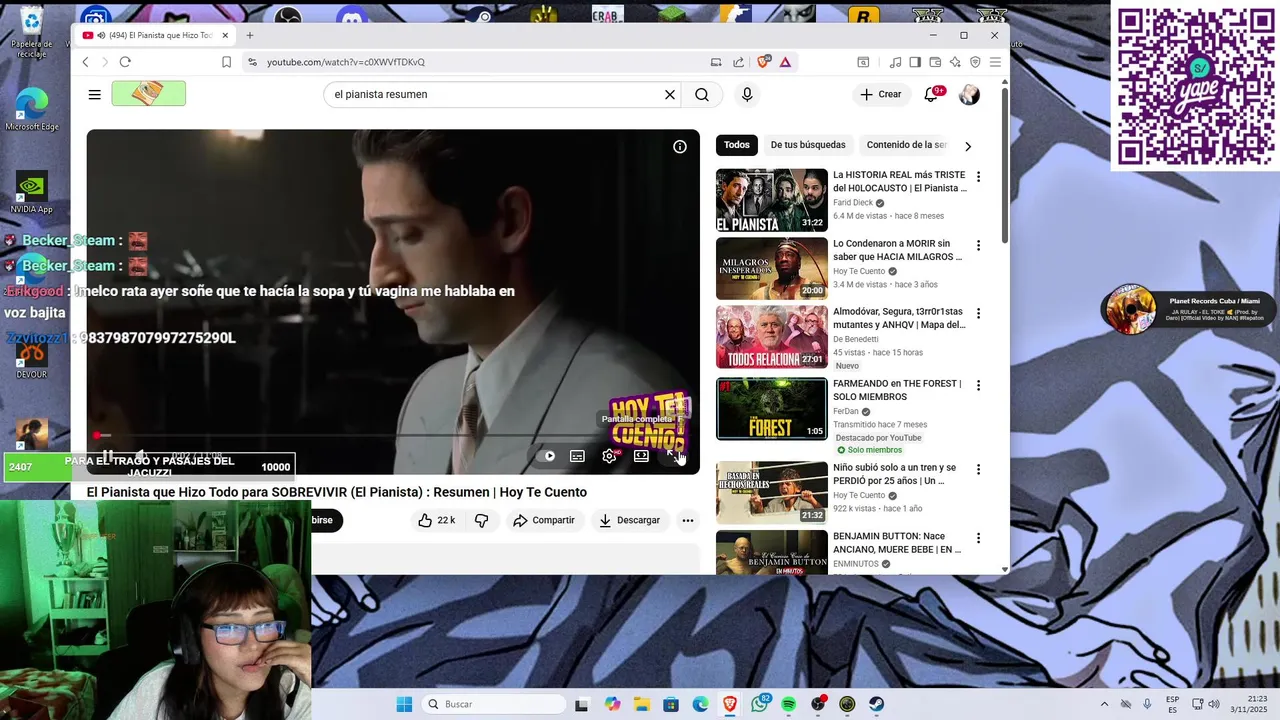The image size is (1280, 720).
Task: Open the Brave Rewards triangle icon
Action: [785, 62]
